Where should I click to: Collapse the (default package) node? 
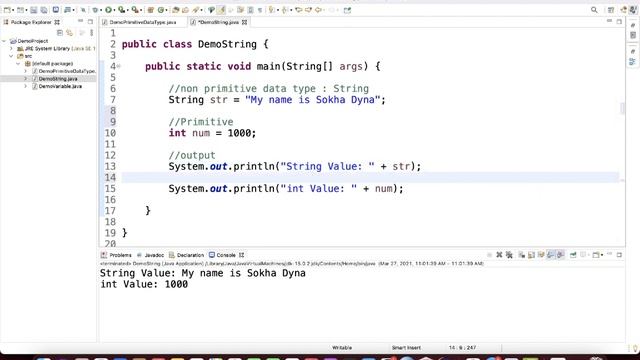pos(18,64)
